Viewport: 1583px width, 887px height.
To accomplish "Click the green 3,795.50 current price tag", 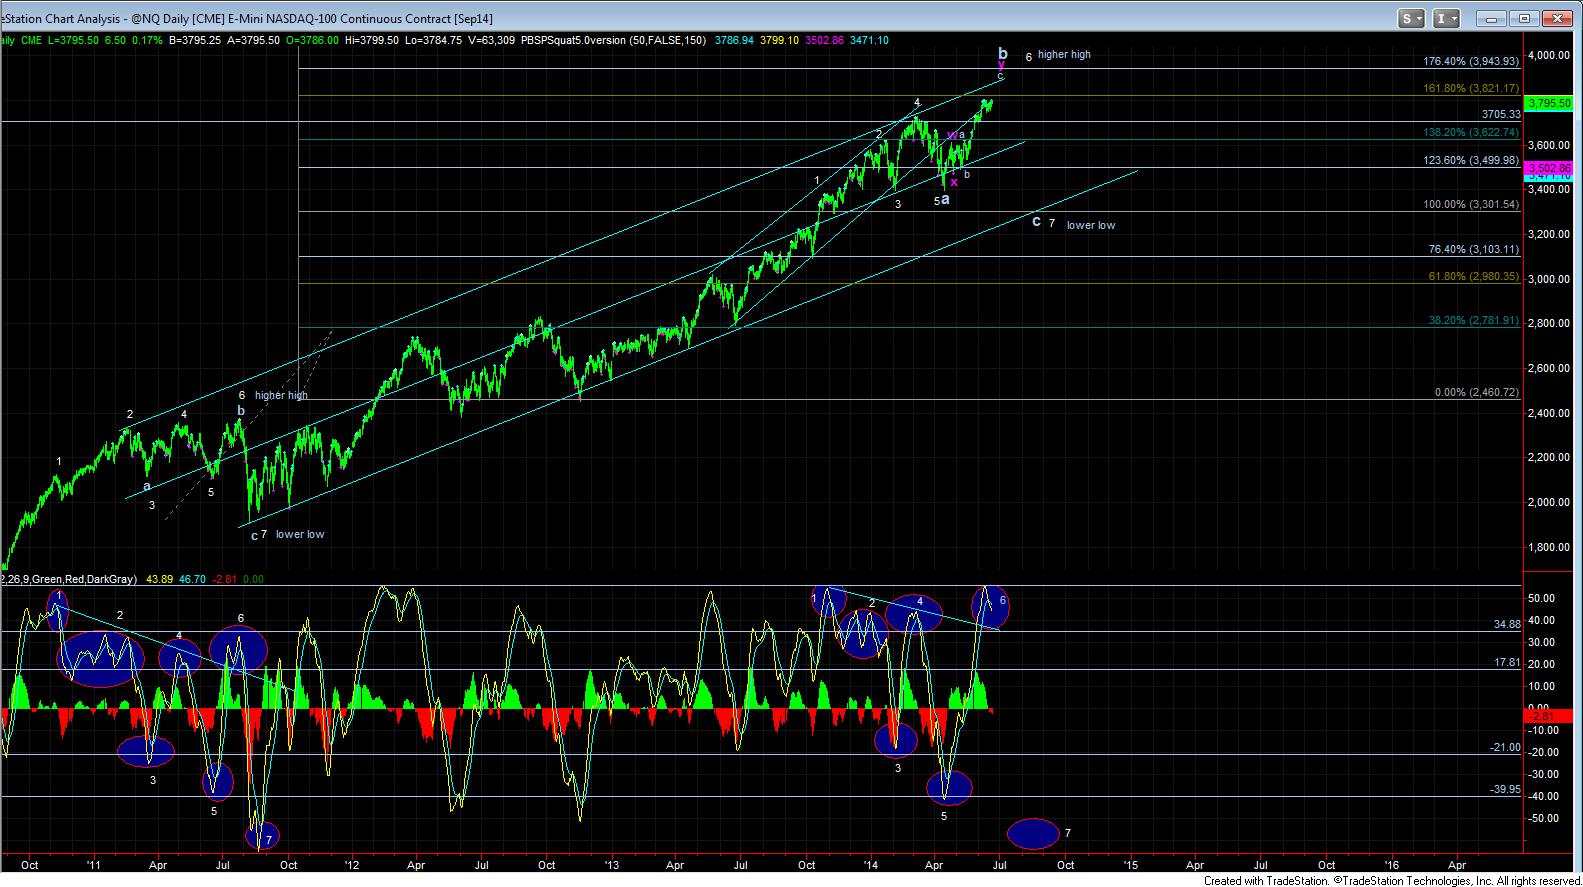I will (1546, 102).
